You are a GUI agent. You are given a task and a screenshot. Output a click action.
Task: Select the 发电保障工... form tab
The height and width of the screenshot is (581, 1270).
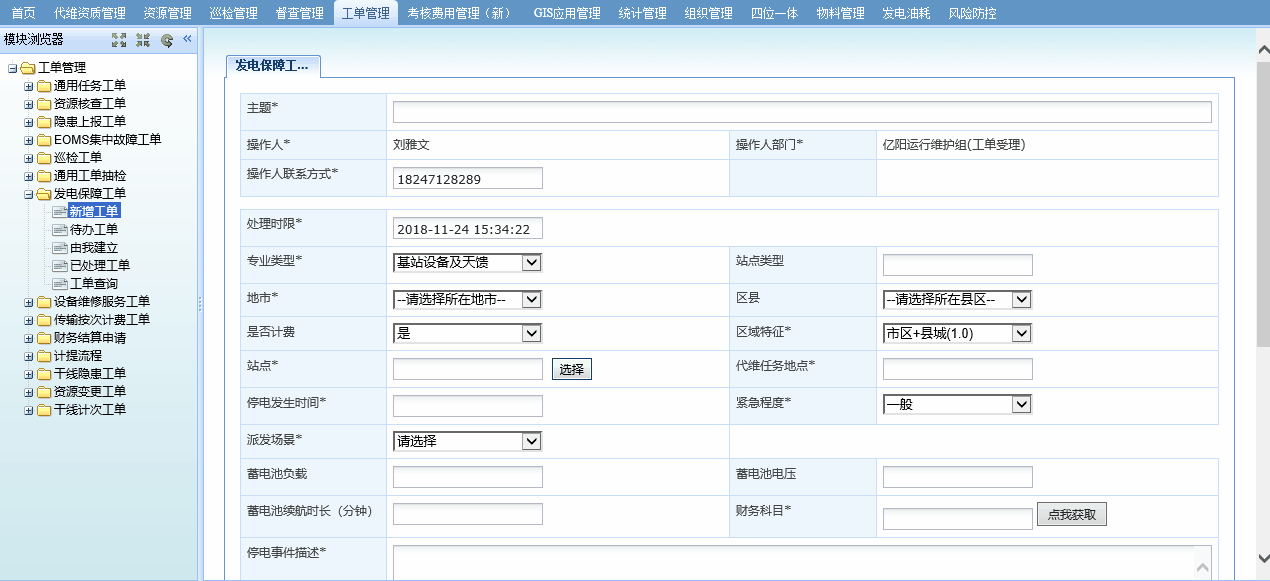(272, 66)
